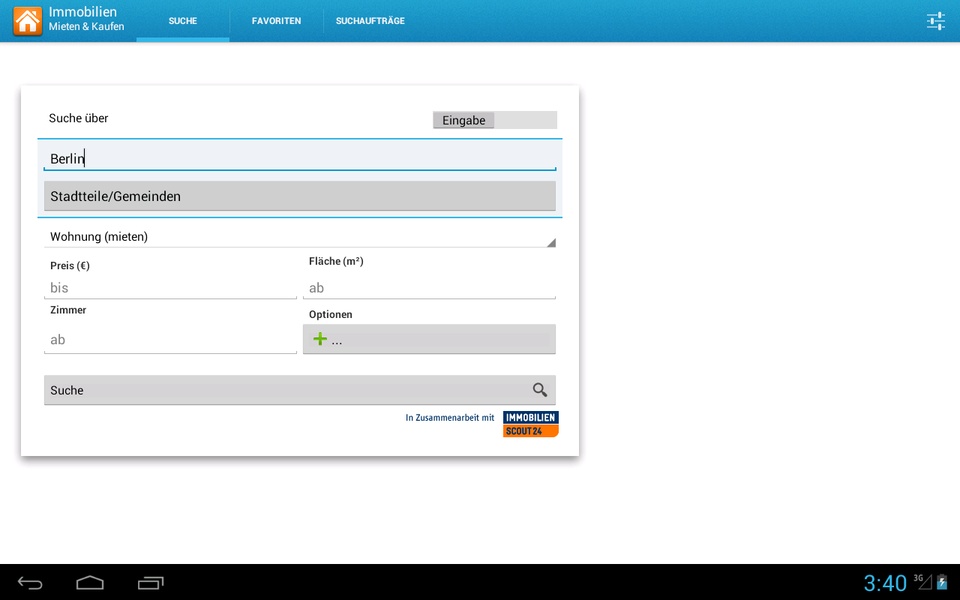The image size is (960, 600).
Task: Expand the Wohnung (mieten) dropdown
Action: point(300,237)
